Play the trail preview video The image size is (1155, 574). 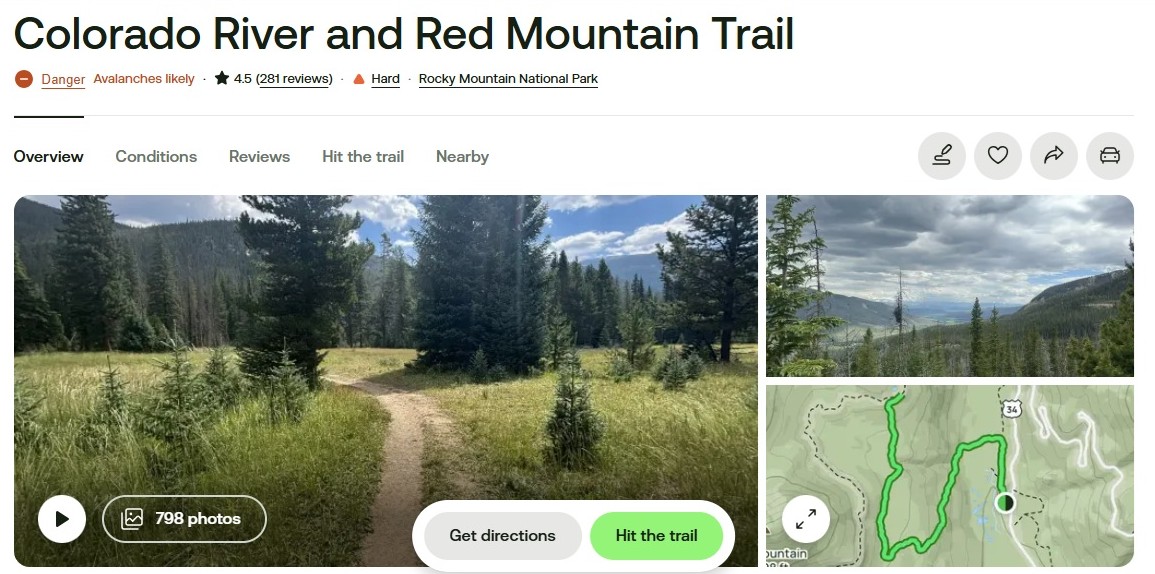[x=62, y=519]
